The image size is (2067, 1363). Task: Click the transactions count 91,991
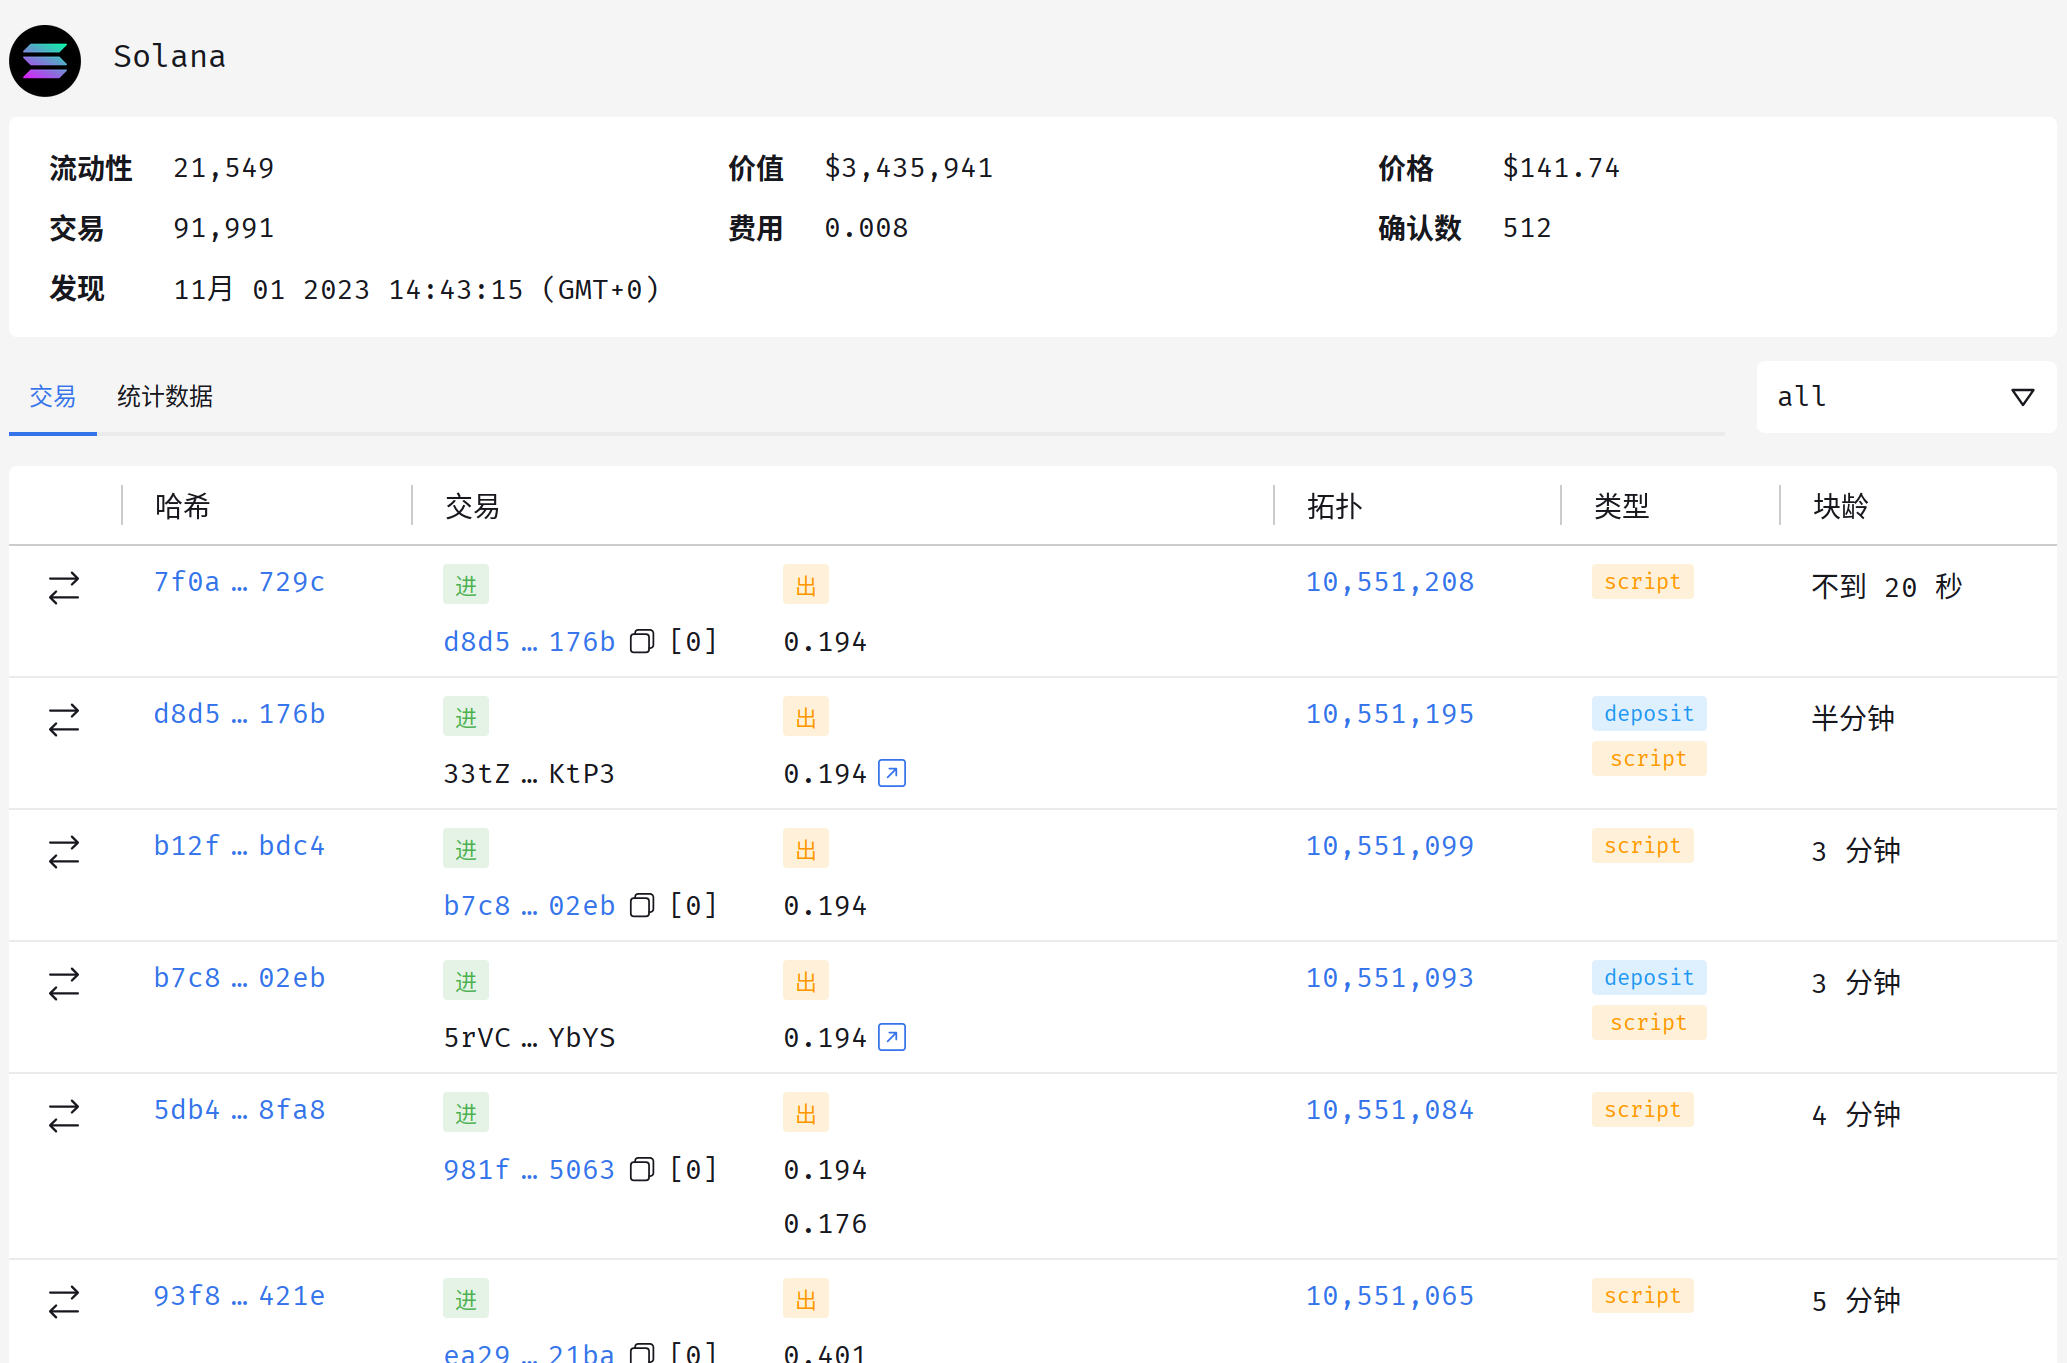click(x=224, y=228)
